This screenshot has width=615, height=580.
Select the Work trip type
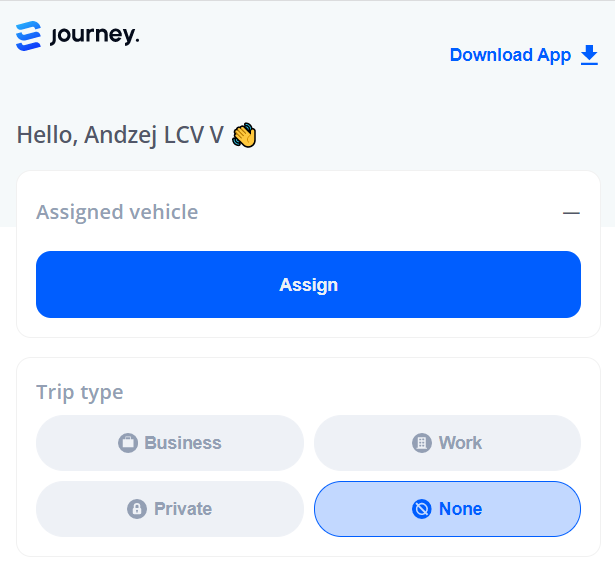pos(448,443)
